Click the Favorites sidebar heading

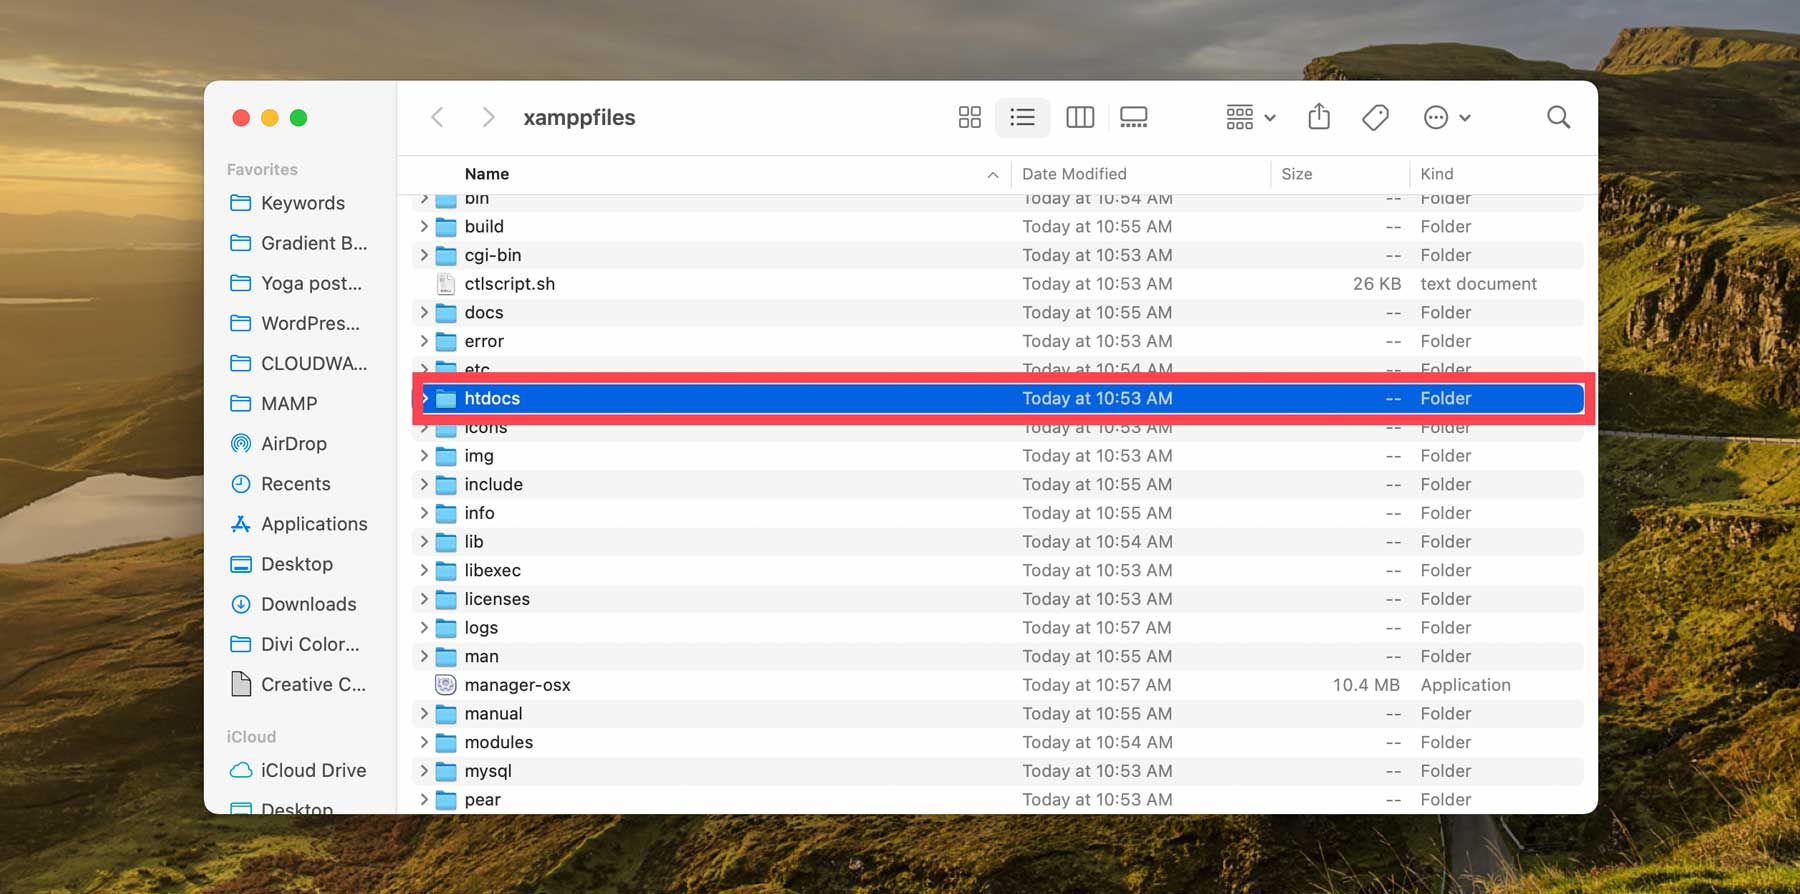(x=262, y=170)
